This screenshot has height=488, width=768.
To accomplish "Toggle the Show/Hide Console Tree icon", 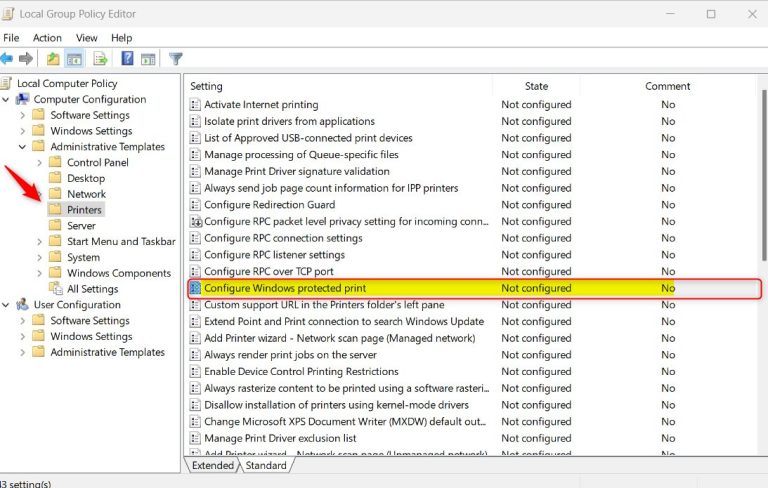I will (x=74, y=59).
